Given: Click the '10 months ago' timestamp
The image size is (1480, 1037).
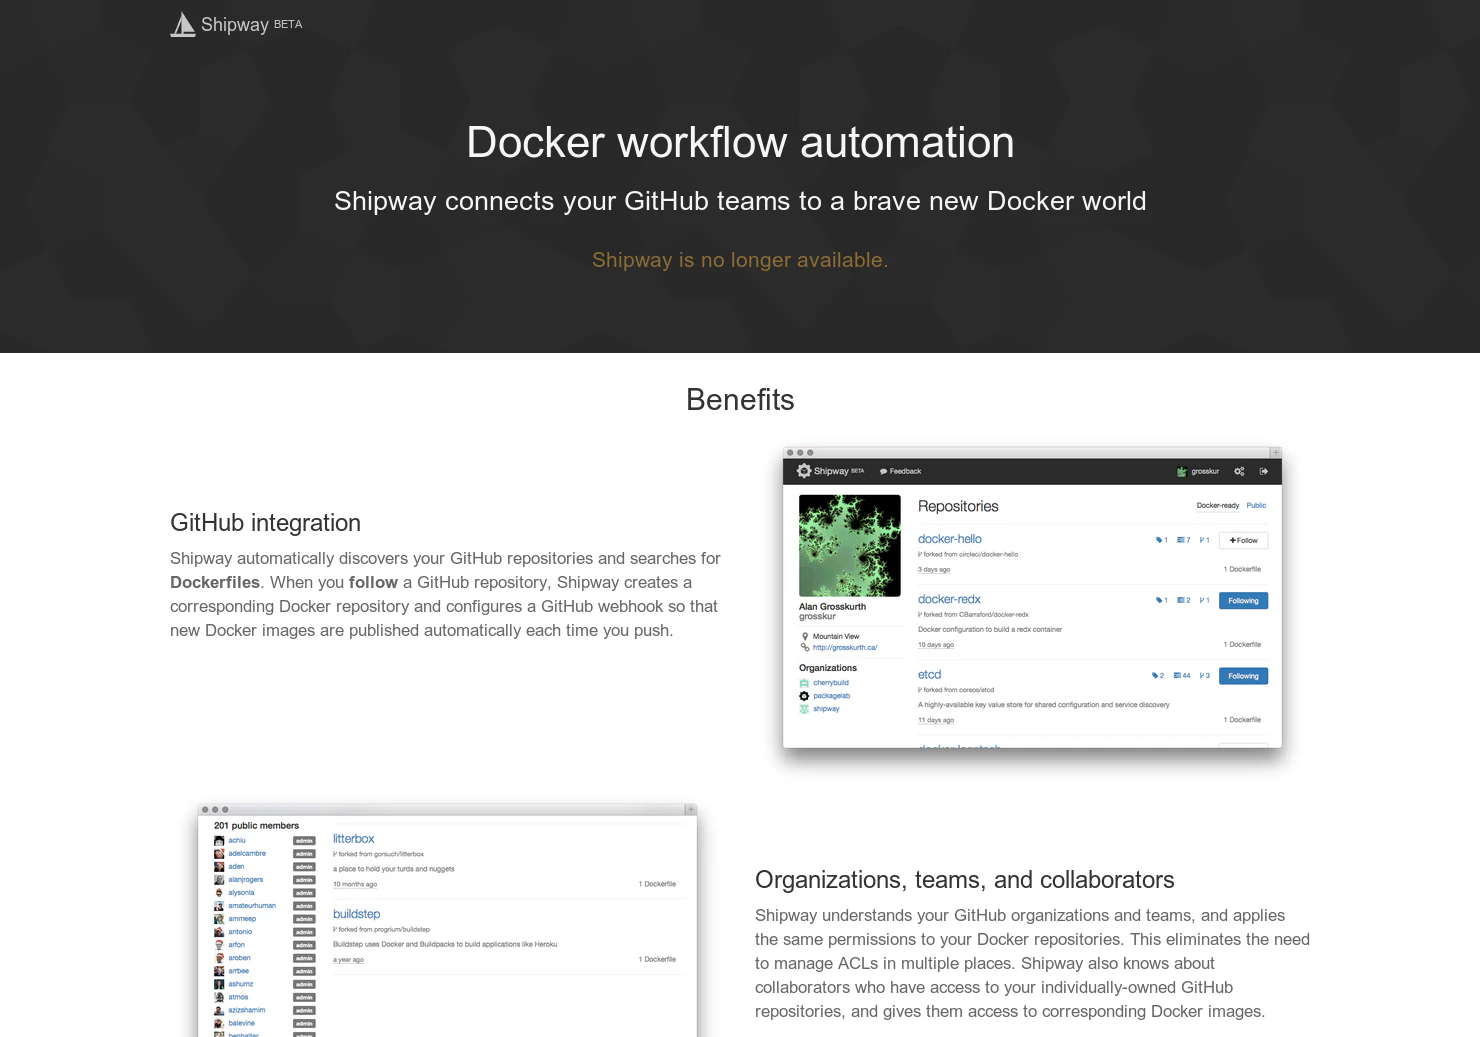Looking at the screenshot, I should [355, 884].
